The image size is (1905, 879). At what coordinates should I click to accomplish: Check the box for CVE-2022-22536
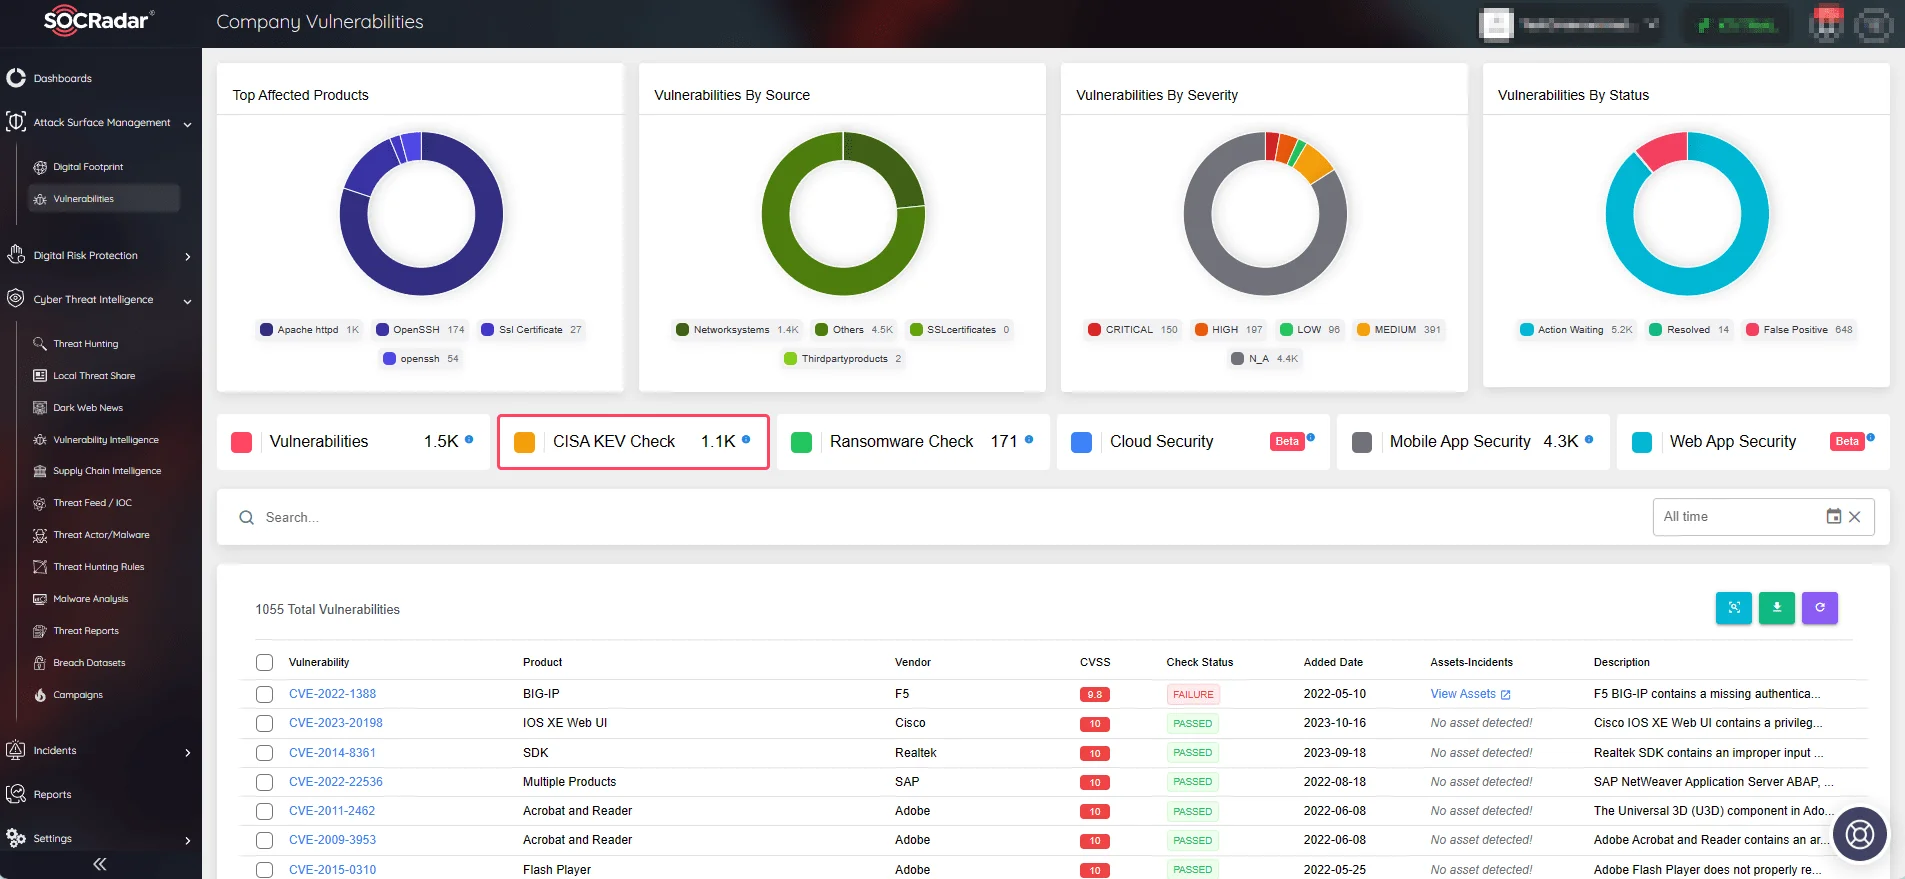264,782
